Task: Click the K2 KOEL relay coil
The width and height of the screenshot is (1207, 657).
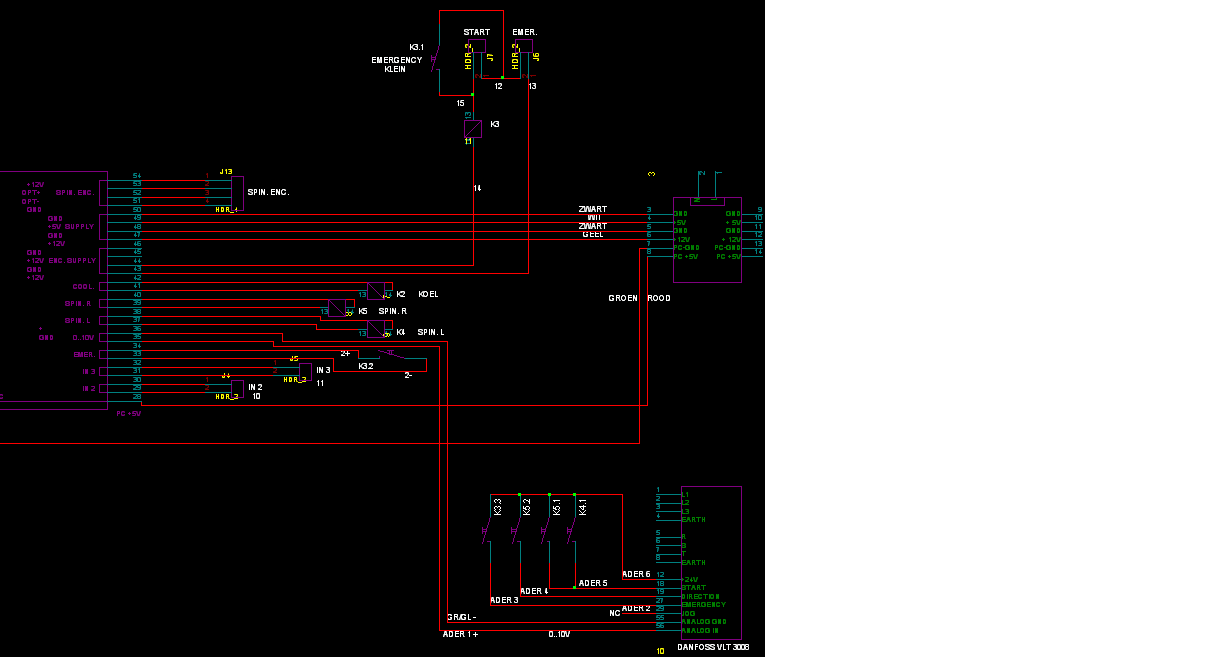Action: click(378, 291)
